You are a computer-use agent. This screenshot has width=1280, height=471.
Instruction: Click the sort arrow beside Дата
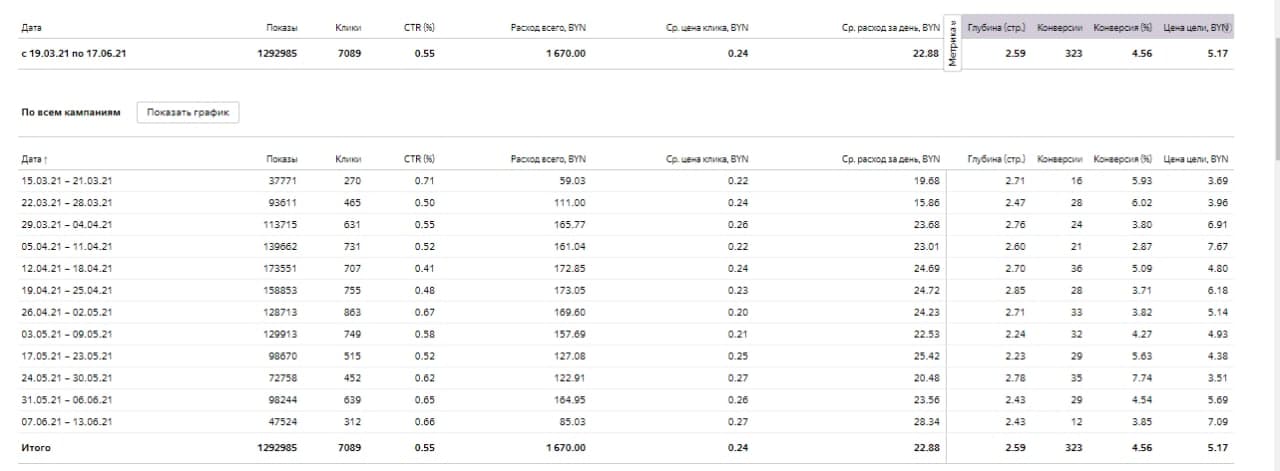(47, 159)
